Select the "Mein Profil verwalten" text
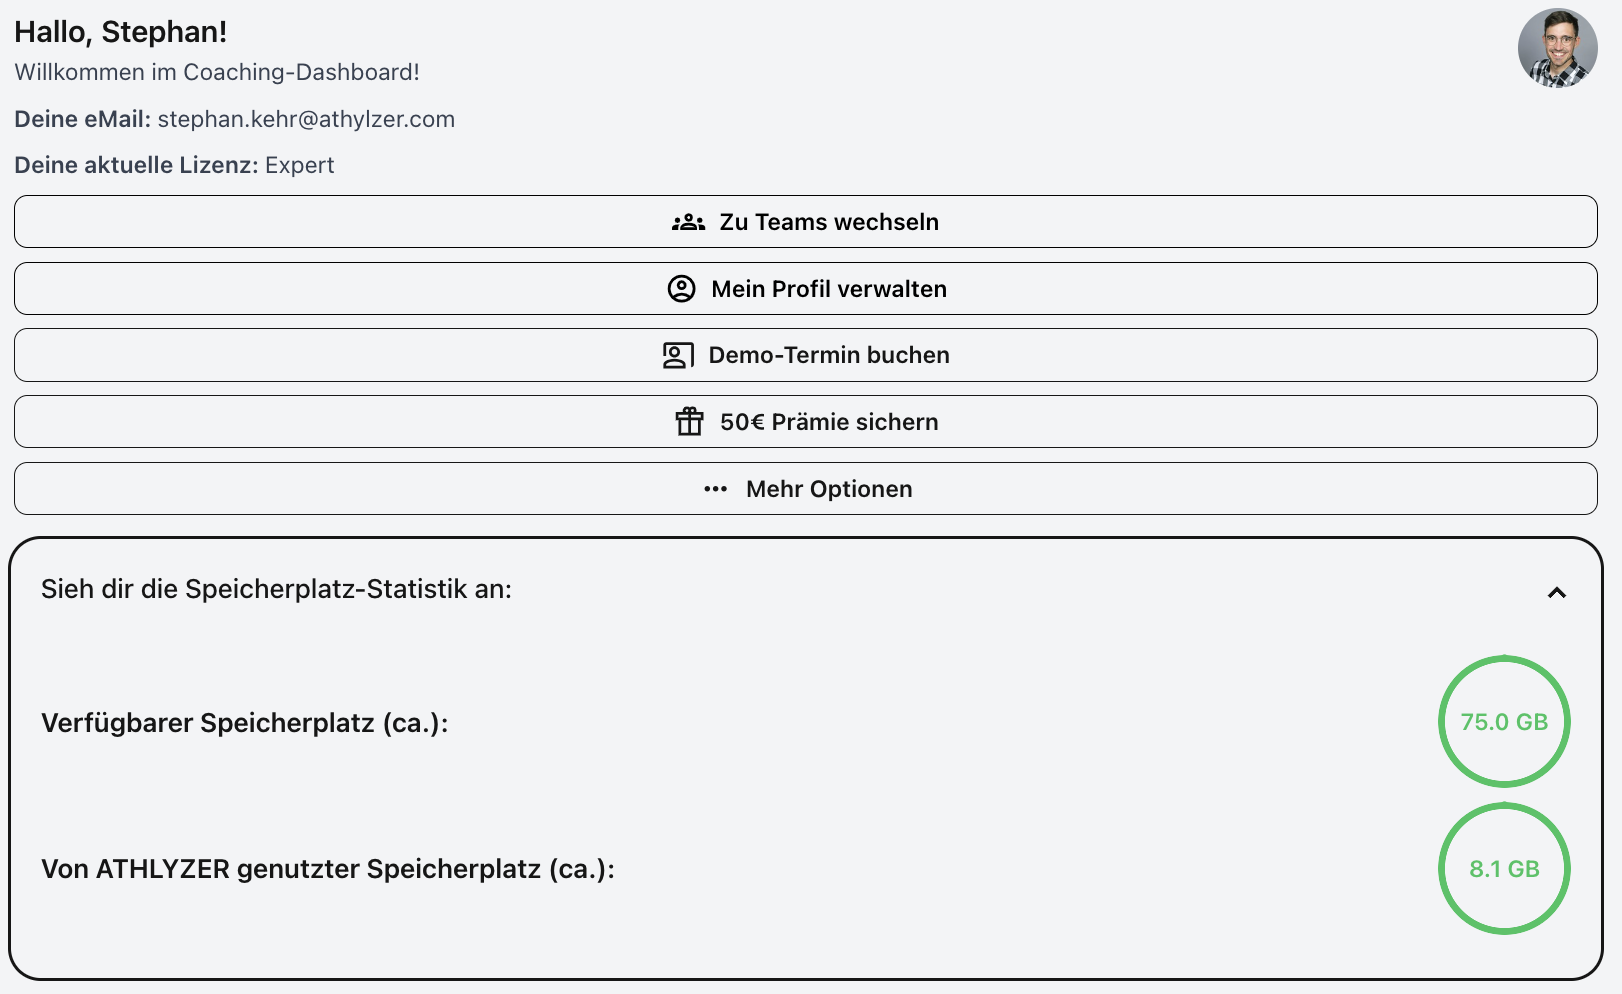 point(829,289)
